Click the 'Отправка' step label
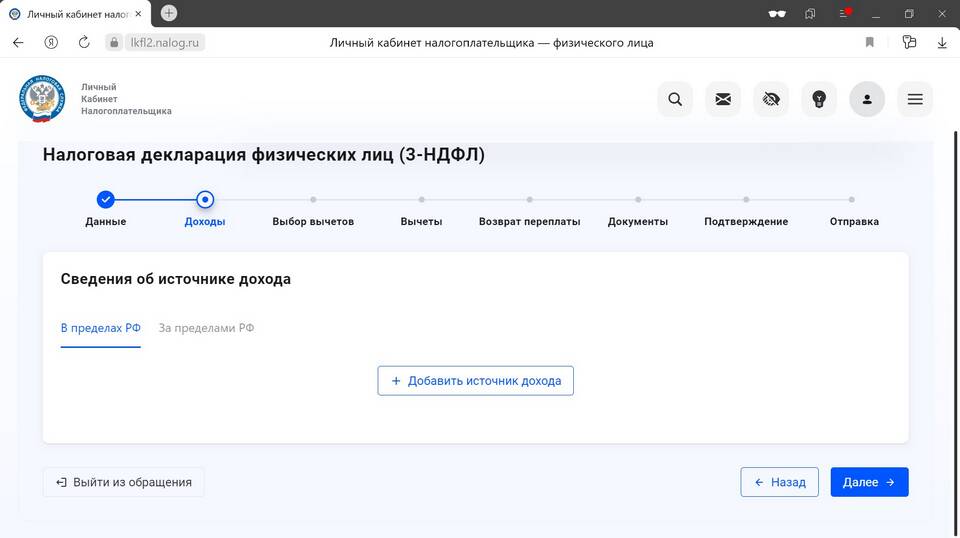Screen dimensions: 960x538 coord(854,222)
